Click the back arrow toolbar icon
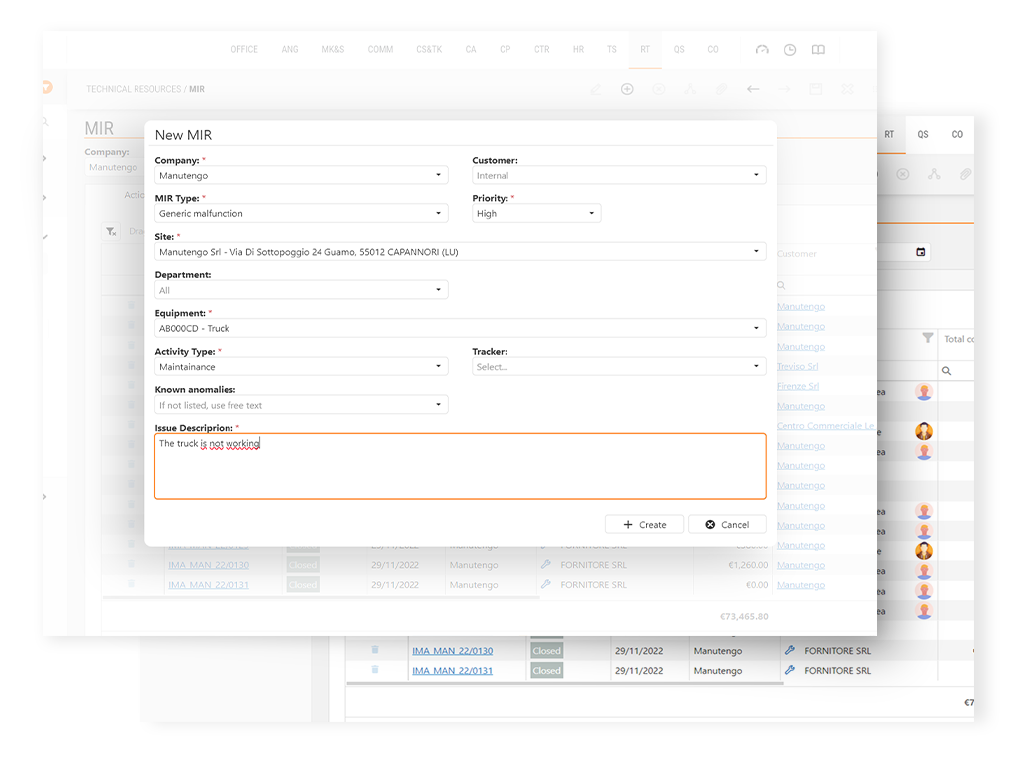Image resolution: width=1024 pixels, height=780 pixels. 753,89
